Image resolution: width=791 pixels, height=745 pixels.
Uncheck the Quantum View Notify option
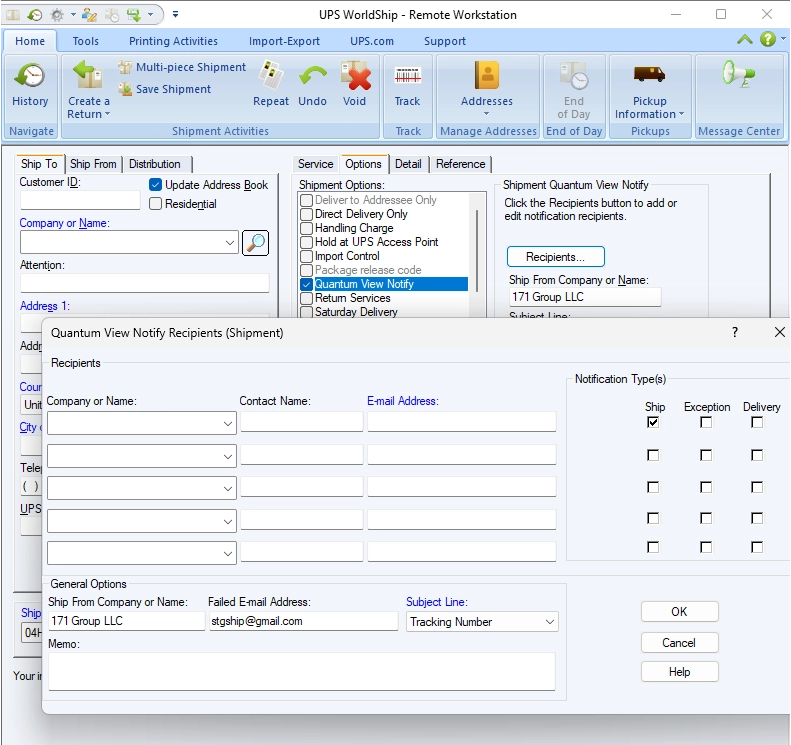[x=306, y=284]
